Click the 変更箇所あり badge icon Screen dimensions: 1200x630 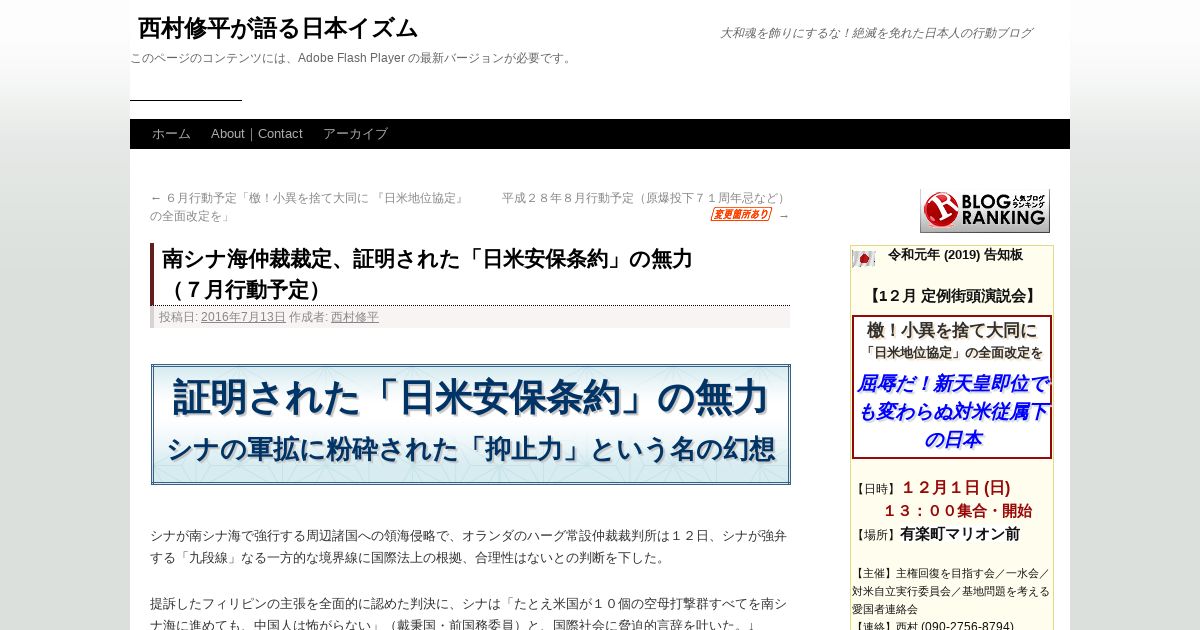pos(741,215)
